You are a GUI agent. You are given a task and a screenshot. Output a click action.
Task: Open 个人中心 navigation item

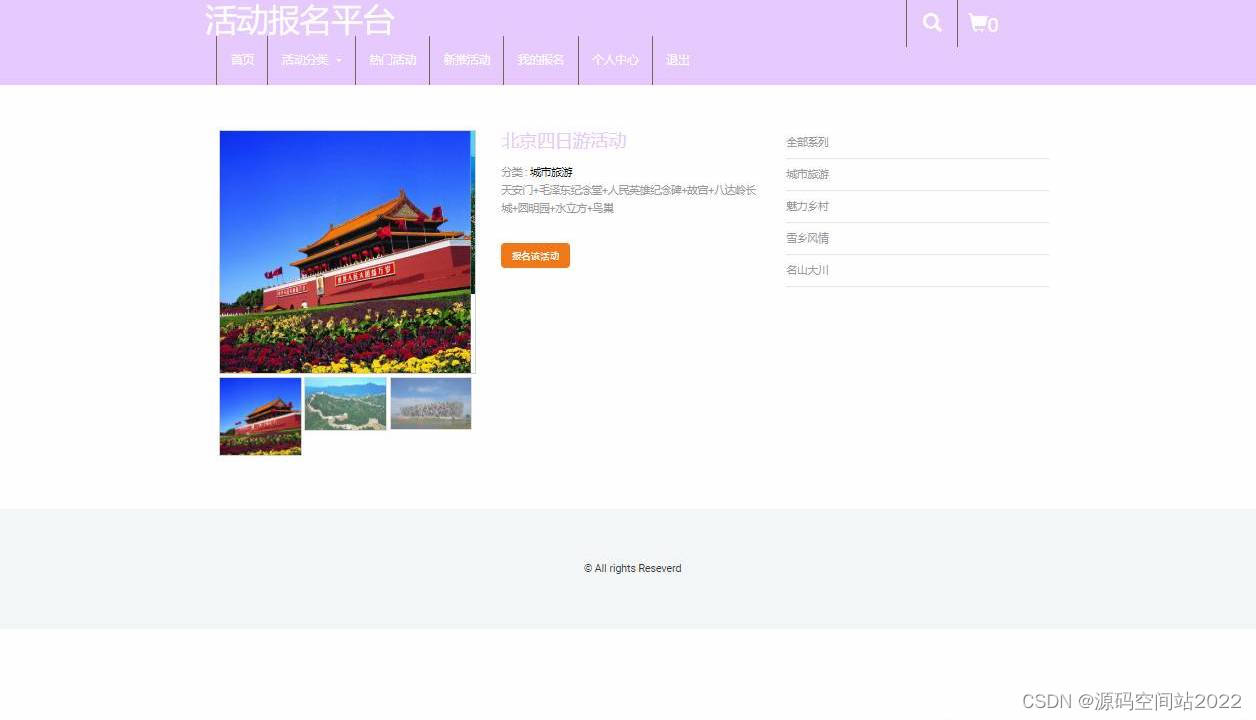[615, 60]
